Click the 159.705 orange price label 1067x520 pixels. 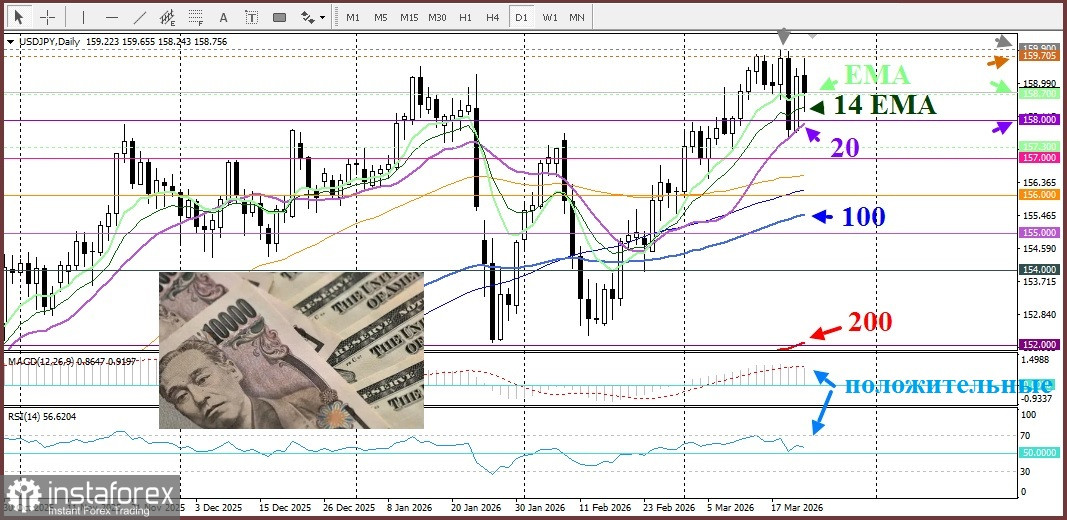1038,56
